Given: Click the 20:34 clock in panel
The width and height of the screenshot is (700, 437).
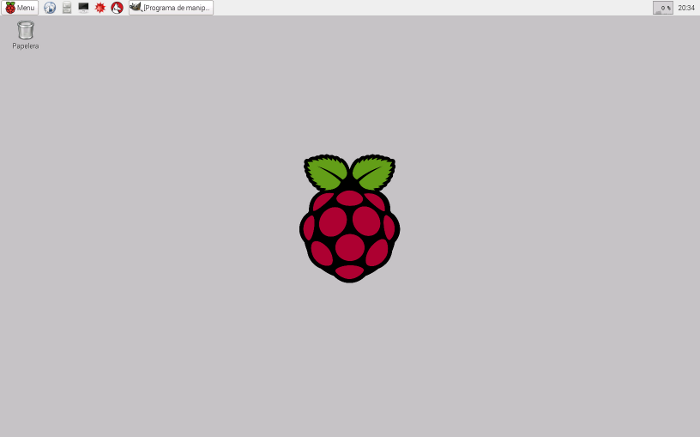Looking at the screenshot, I should tap(686, 8).
